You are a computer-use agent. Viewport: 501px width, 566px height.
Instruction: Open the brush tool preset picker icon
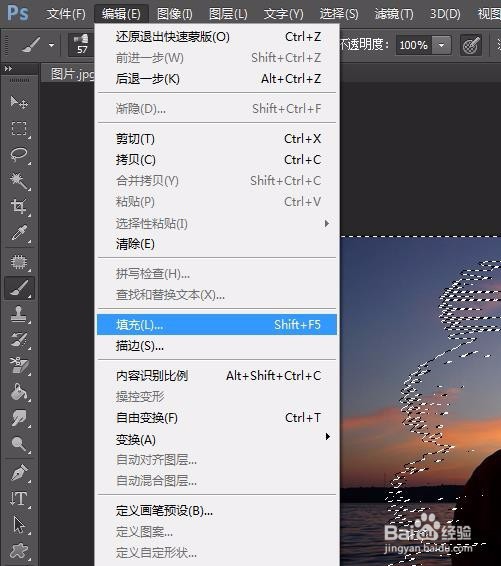(x=31, y=45)
